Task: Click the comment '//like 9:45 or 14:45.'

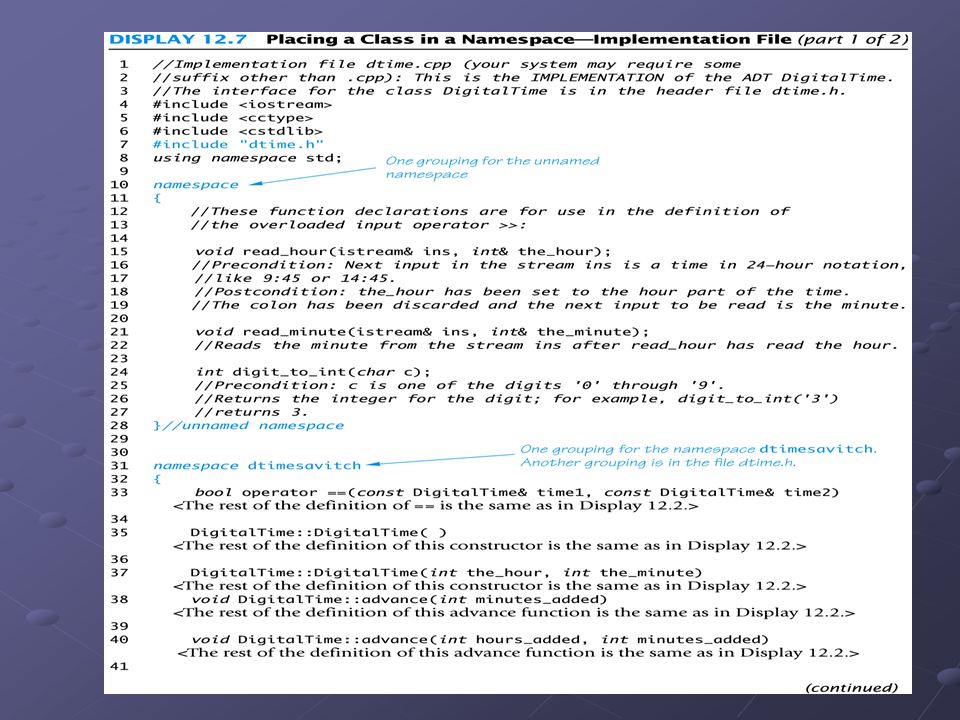Action: [x=294, y=279]
